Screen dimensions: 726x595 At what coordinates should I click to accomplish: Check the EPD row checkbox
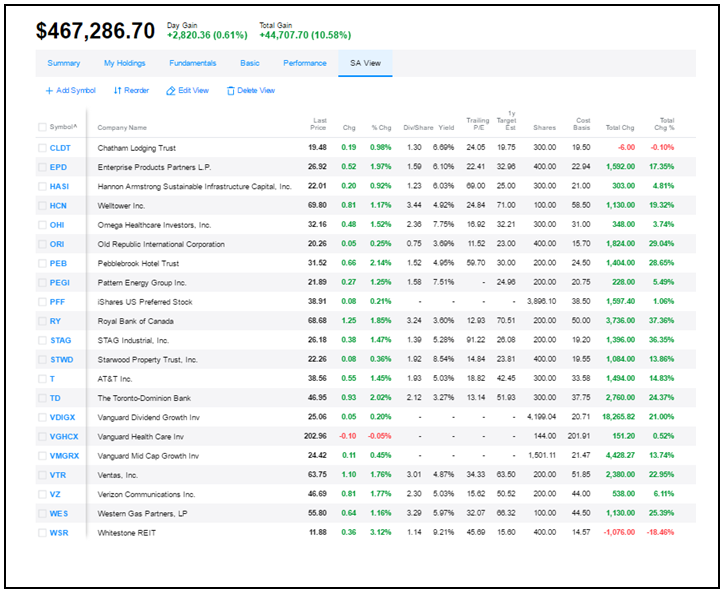tap(43, 168)
